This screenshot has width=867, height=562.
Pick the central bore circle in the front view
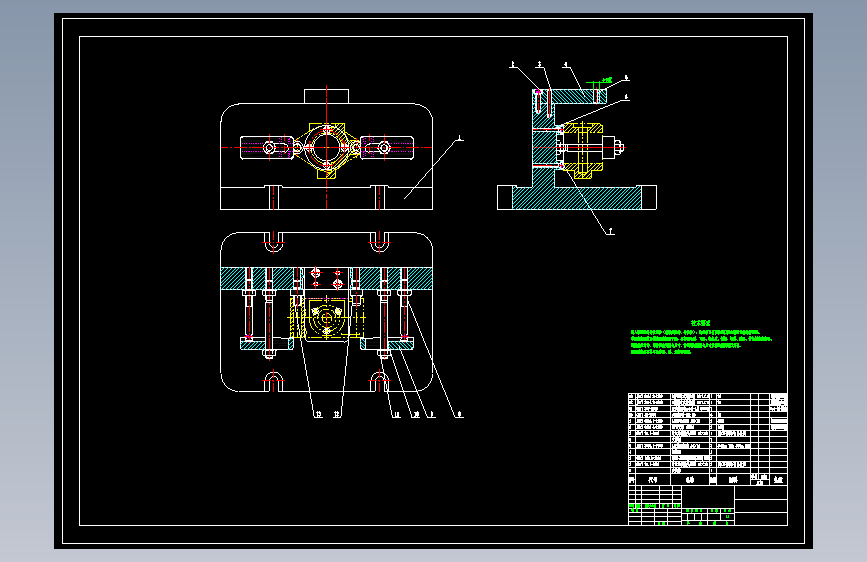coord(326,147)
